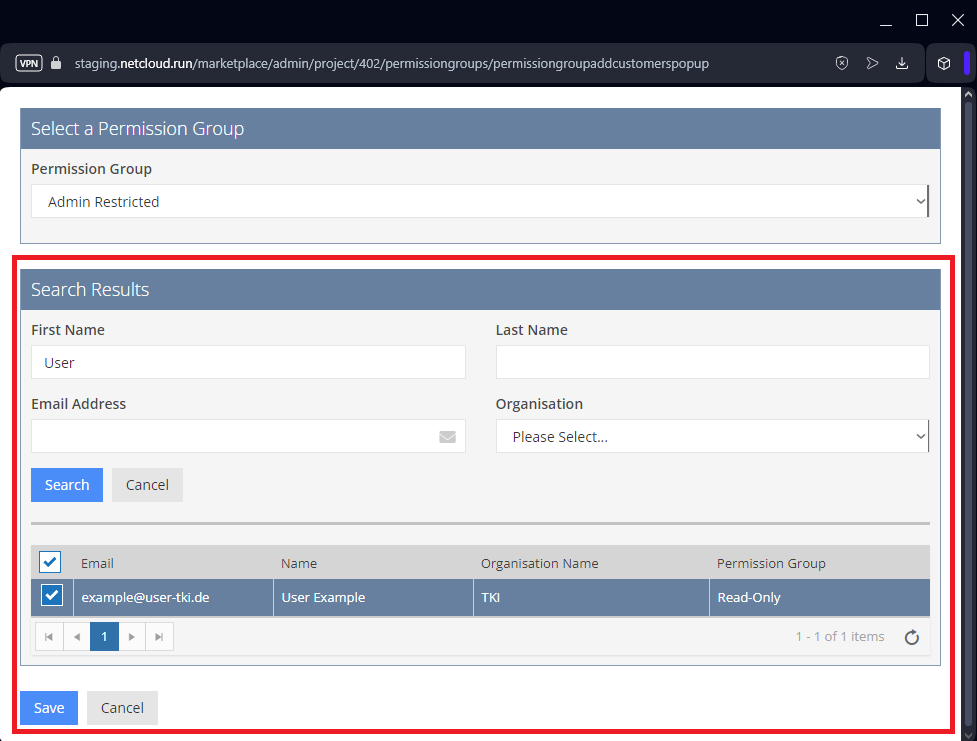The width and height of the screenshot is (977, 741).
Task: Click the send/flow arrow icon in address bar
Action: pyautogui.click(x=872, y=63)
